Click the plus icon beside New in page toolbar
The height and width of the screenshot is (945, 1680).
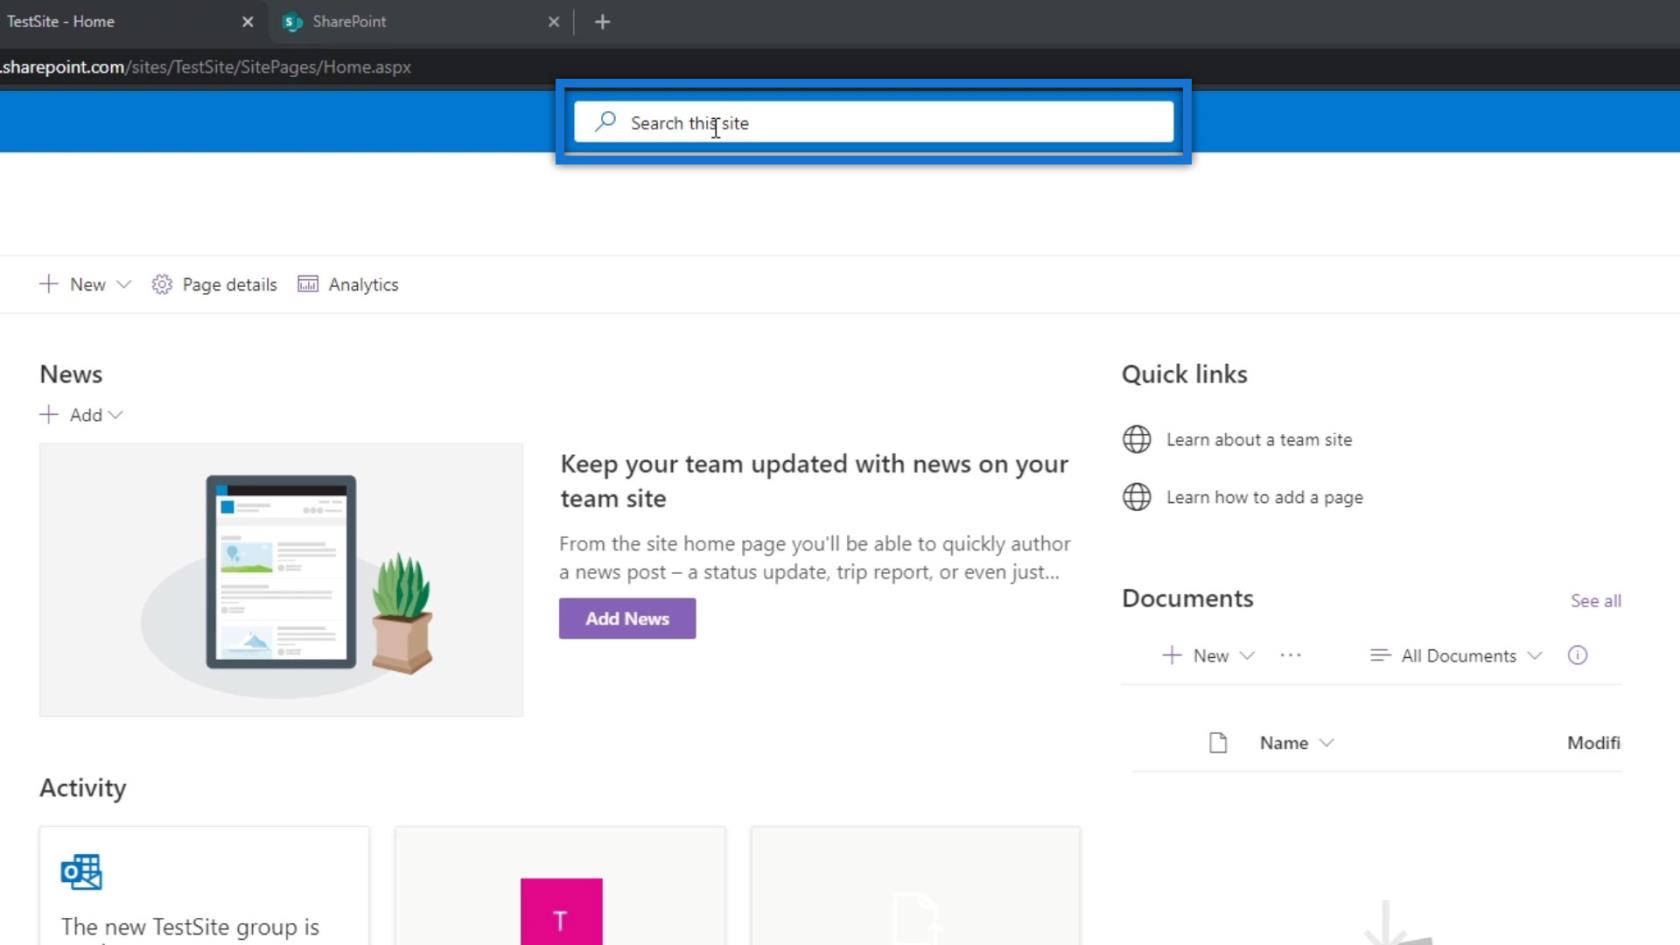pos(48,284)
